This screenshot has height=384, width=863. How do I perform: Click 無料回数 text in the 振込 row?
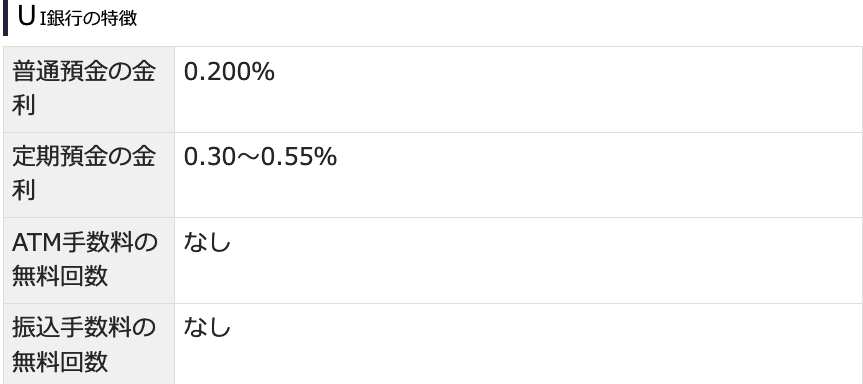click(60, 361)
